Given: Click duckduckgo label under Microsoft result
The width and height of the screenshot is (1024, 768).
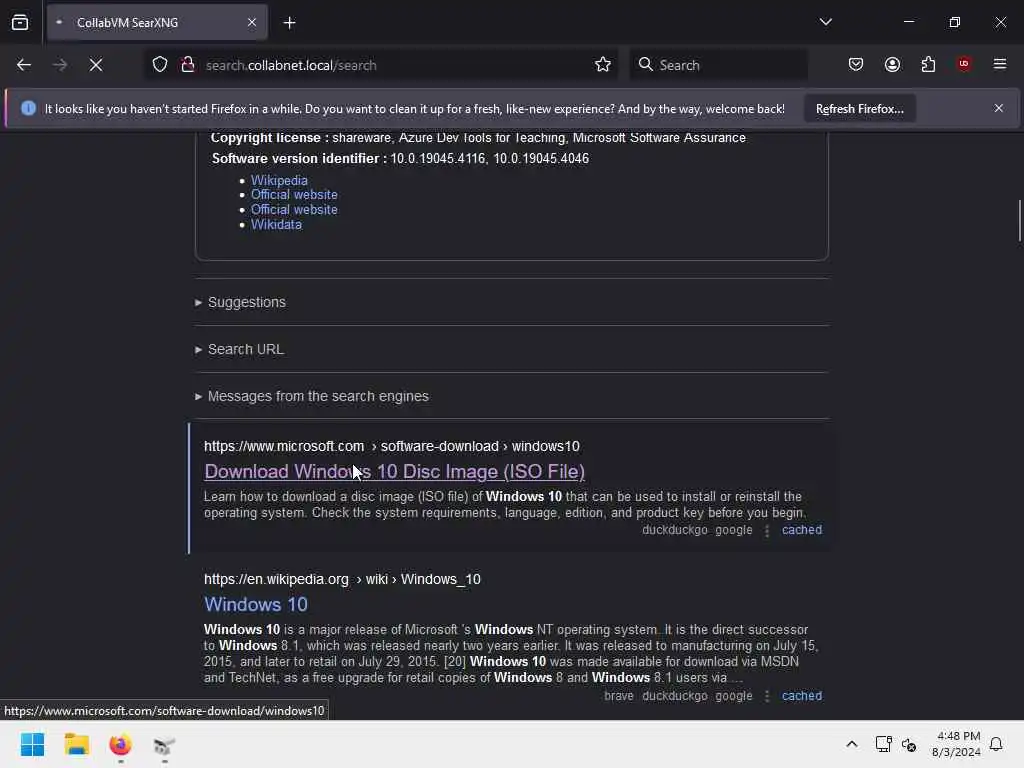Looking at the screenshot, I should [675, 530].
